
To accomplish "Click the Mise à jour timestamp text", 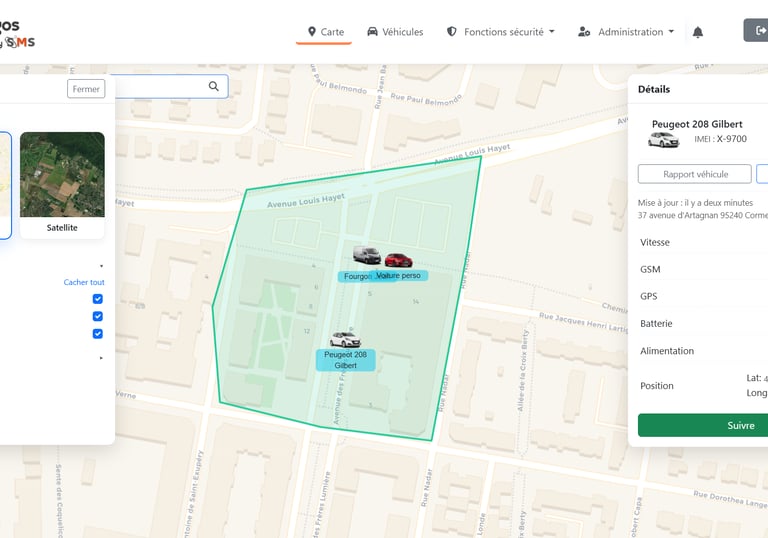I will pyautogui.click(x=695, y=202).
